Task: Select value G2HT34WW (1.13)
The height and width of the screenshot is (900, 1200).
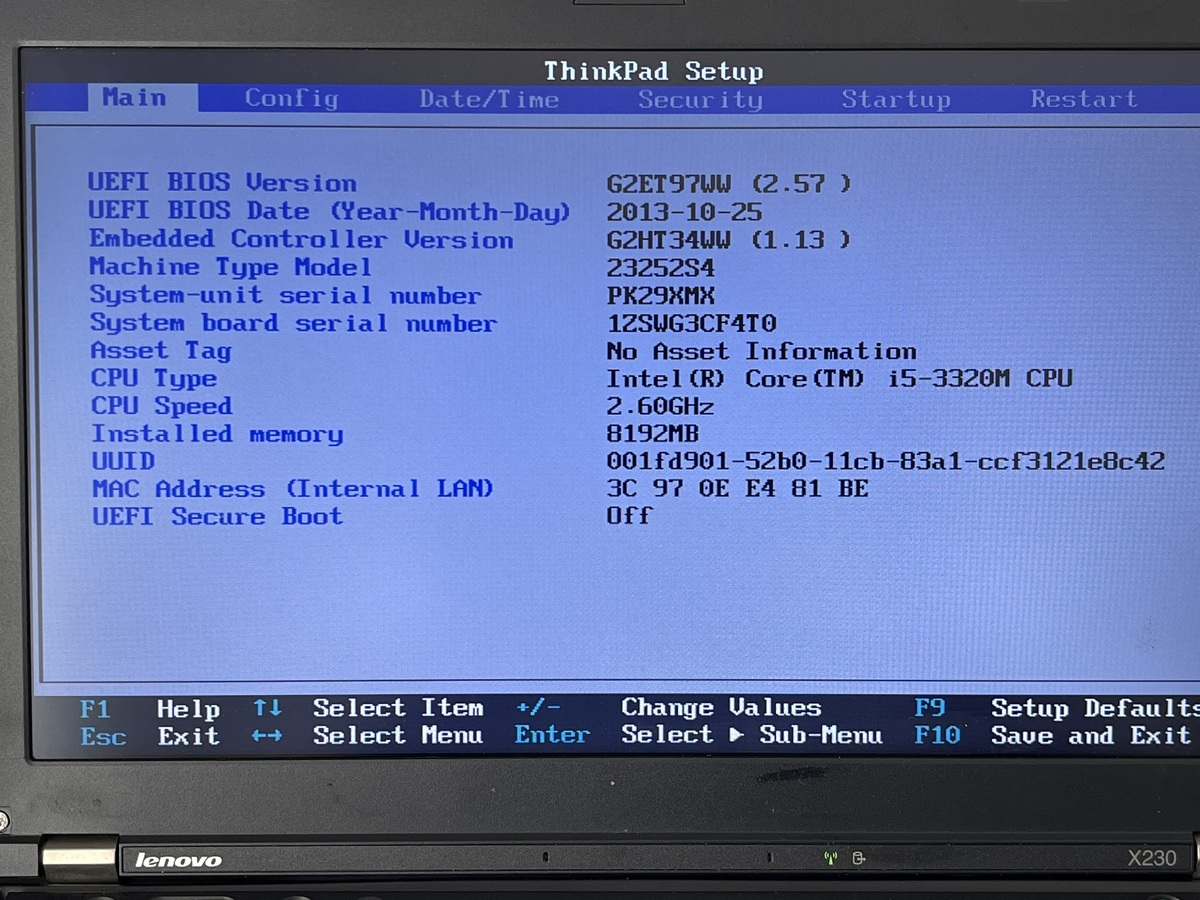Action: tap(729, 240)
